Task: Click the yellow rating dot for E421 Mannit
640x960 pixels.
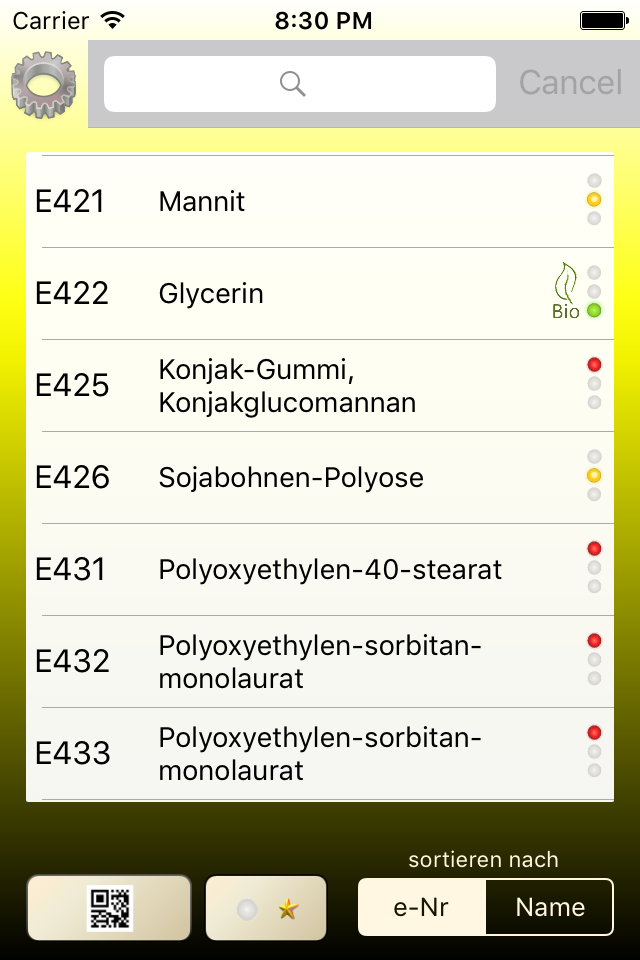Action: click(595, 200)
